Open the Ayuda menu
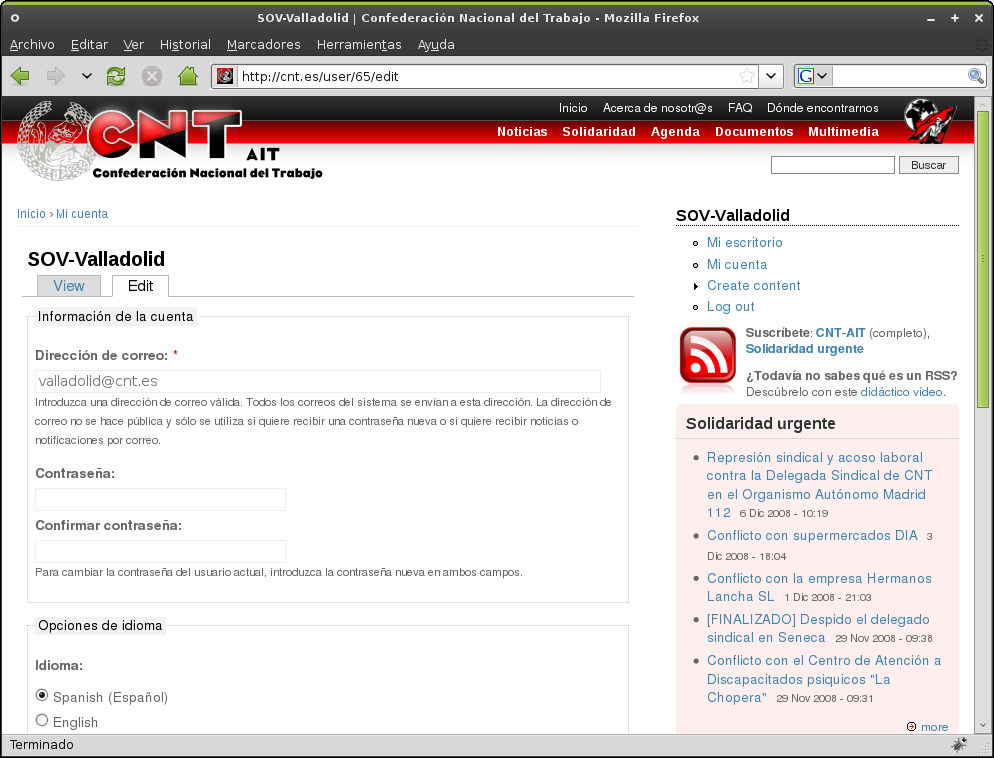994x758 pixels. click(436, 44)
